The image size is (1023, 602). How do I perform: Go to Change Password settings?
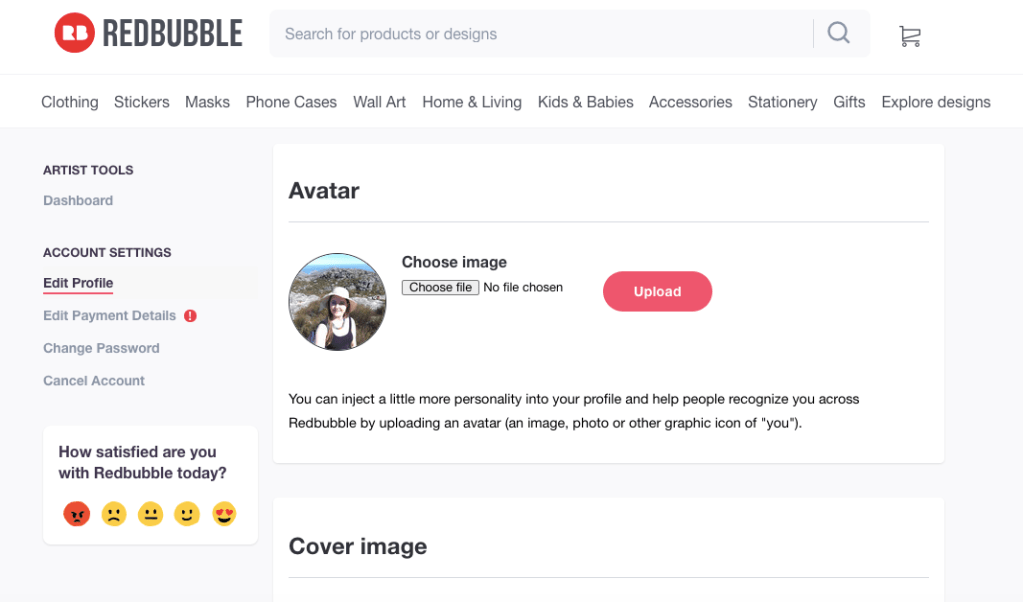click(101, 349)
